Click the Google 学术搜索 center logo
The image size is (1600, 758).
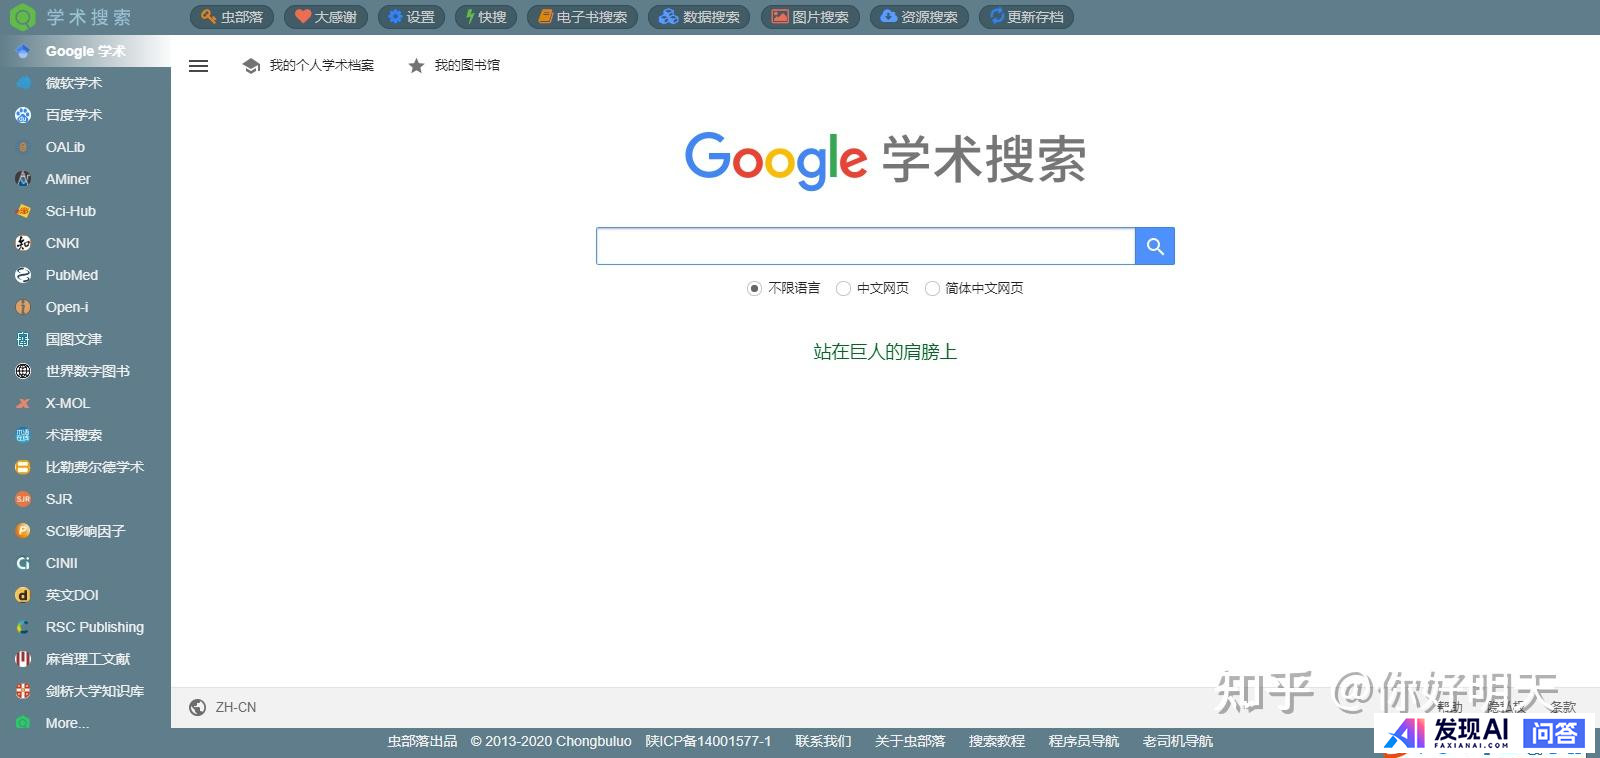[x=885, y=159]
